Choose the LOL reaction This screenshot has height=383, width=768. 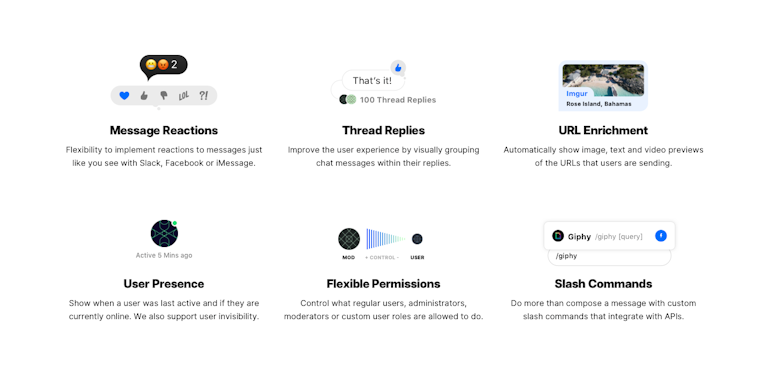(x=184, y=96)
